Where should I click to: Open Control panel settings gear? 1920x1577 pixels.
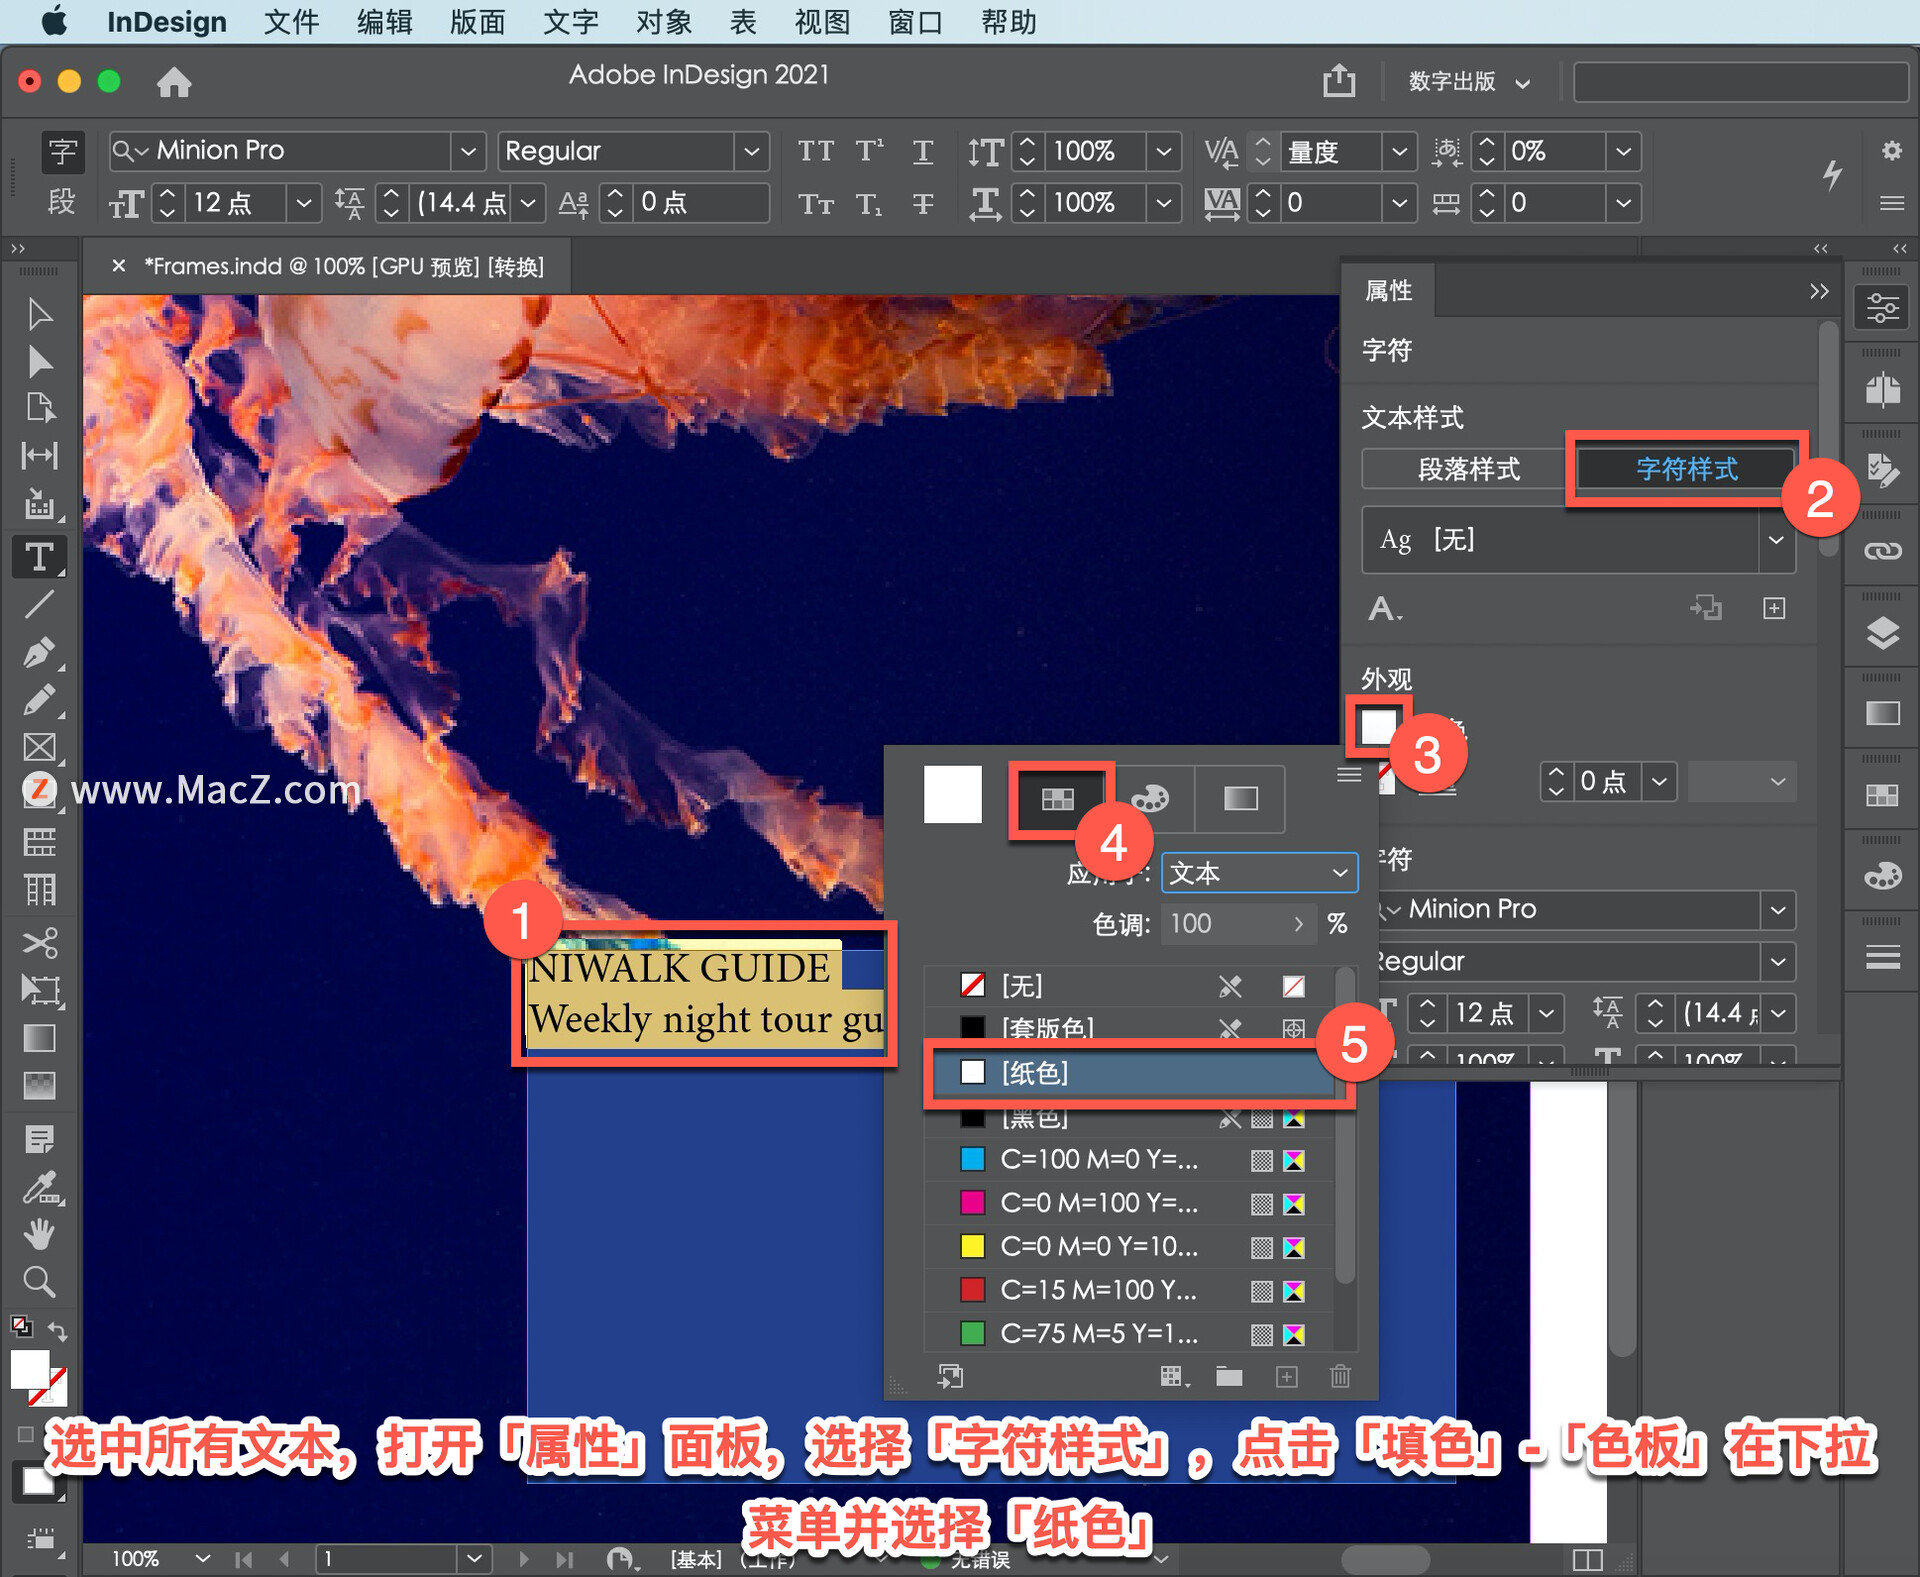click(1891, 151)
